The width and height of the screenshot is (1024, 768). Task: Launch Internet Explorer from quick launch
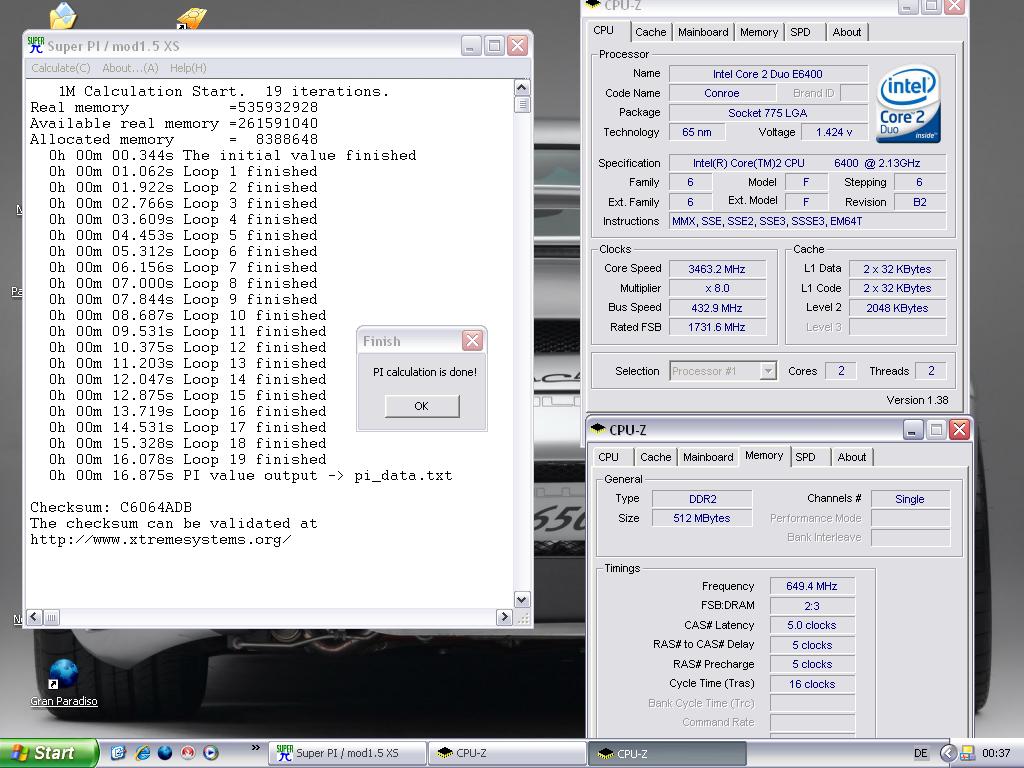pos(142,752)
